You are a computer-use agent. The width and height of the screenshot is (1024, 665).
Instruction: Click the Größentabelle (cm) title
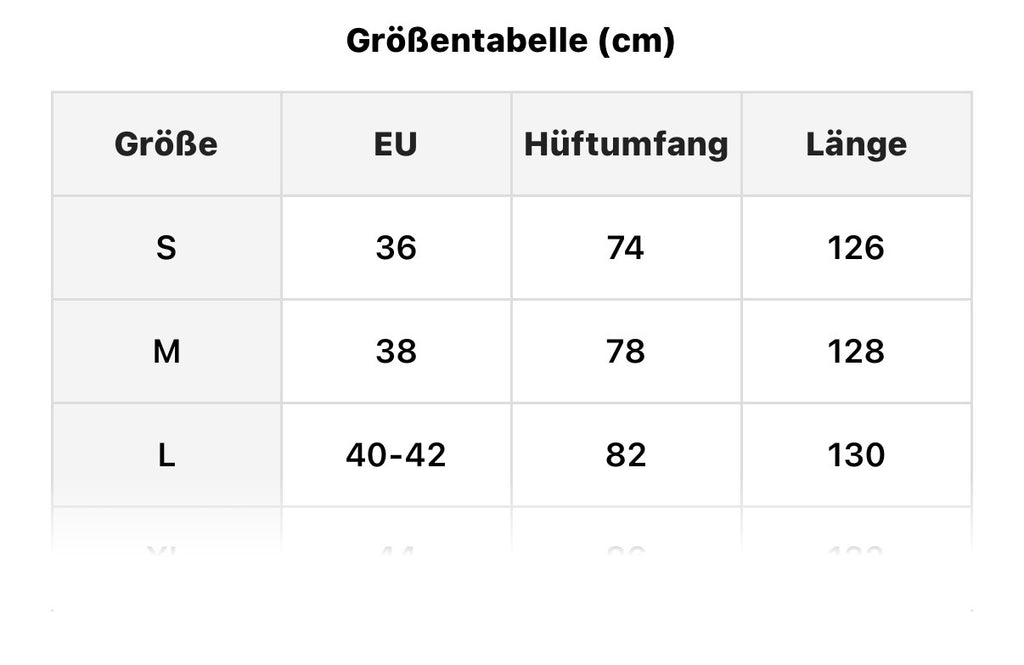511,41
